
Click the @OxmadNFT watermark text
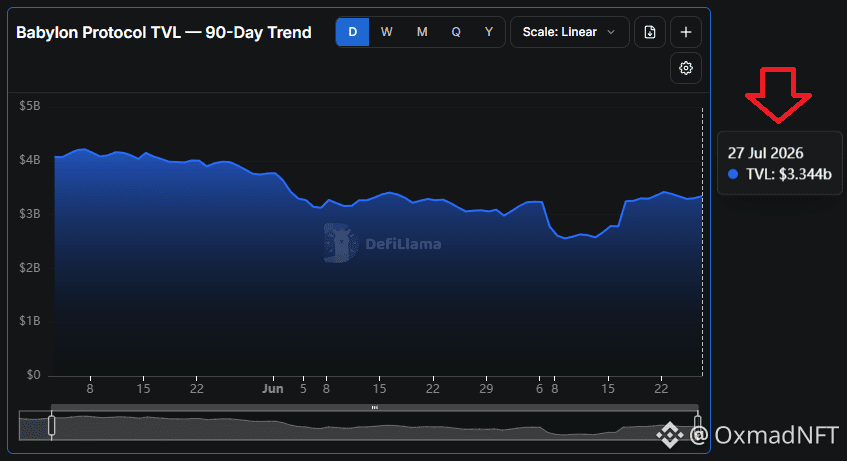764,435
